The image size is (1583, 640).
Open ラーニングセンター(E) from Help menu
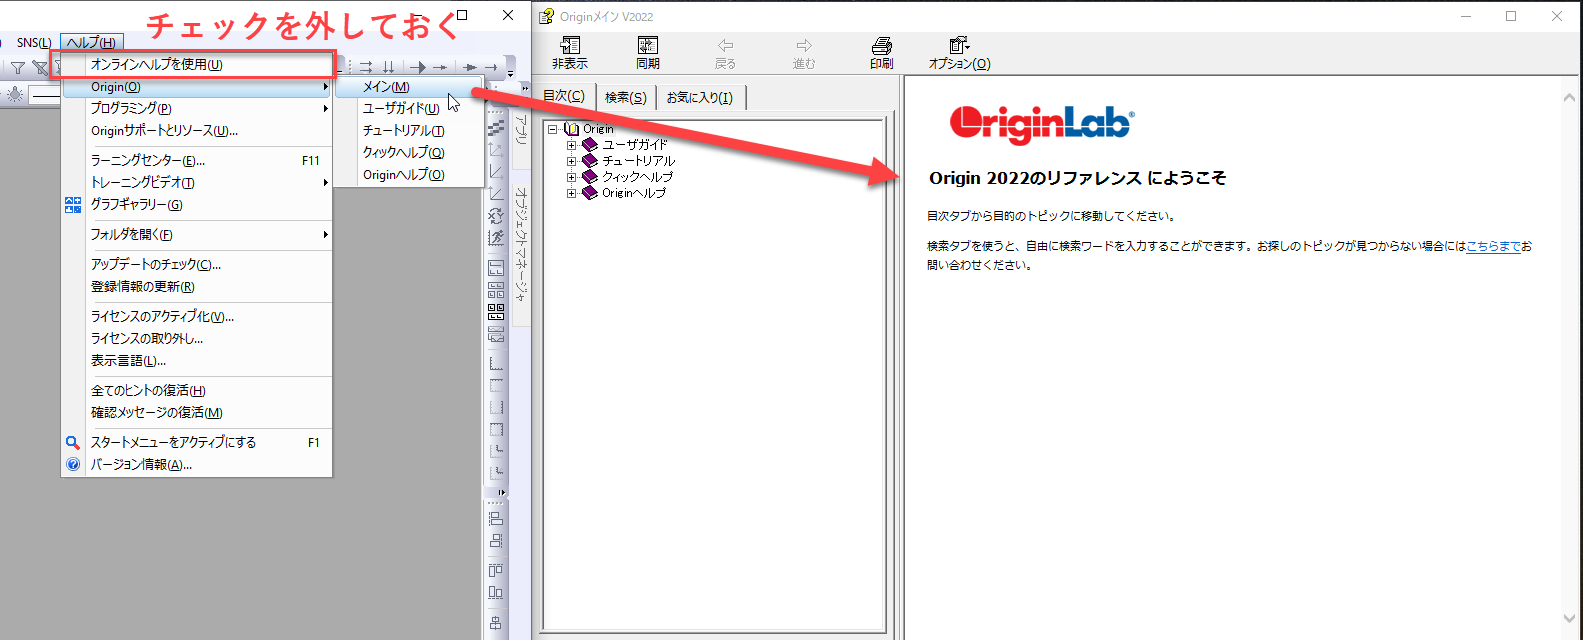click(196, 160)
